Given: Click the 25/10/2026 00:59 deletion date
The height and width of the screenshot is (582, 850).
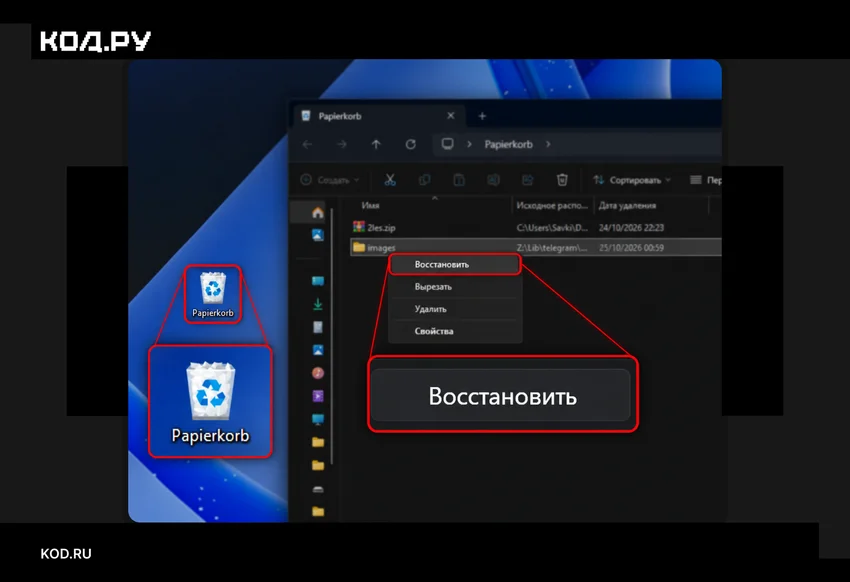Looking at the screenshot, I should click(x=631, y=248).
